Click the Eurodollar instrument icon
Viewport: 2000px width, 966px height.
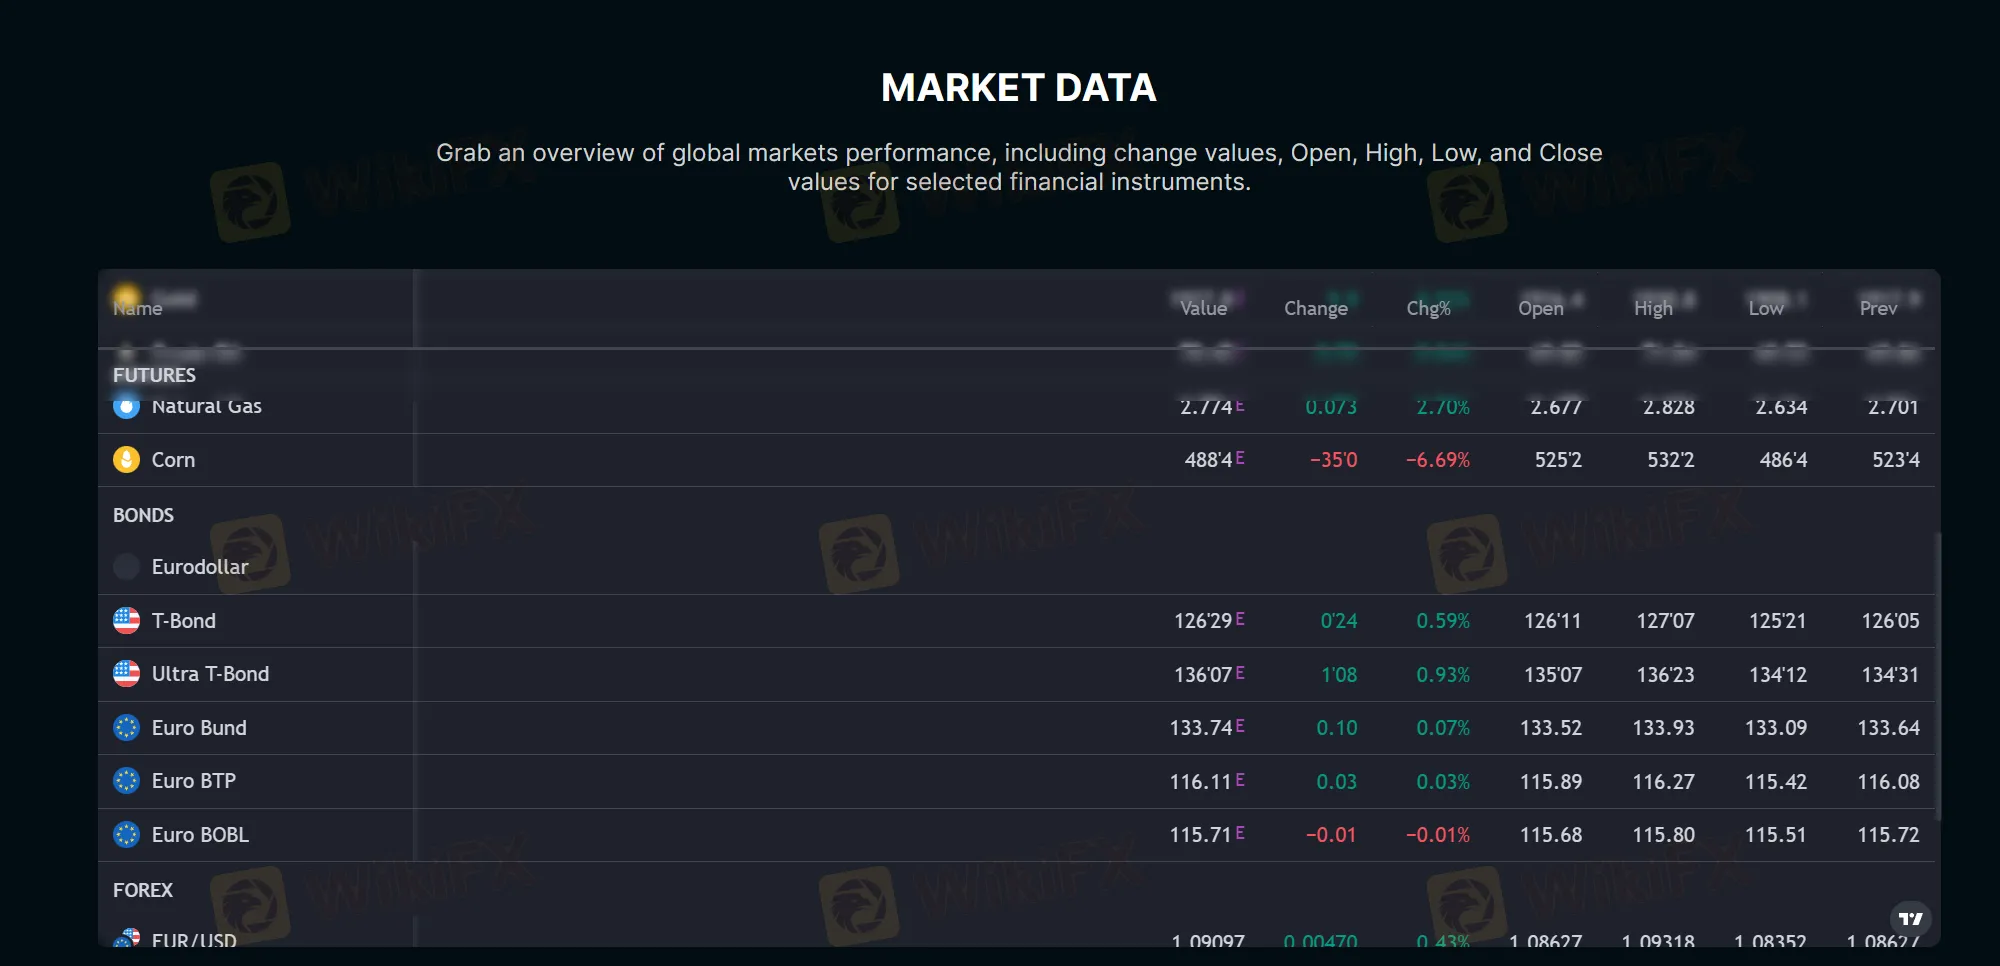(127, 567)
